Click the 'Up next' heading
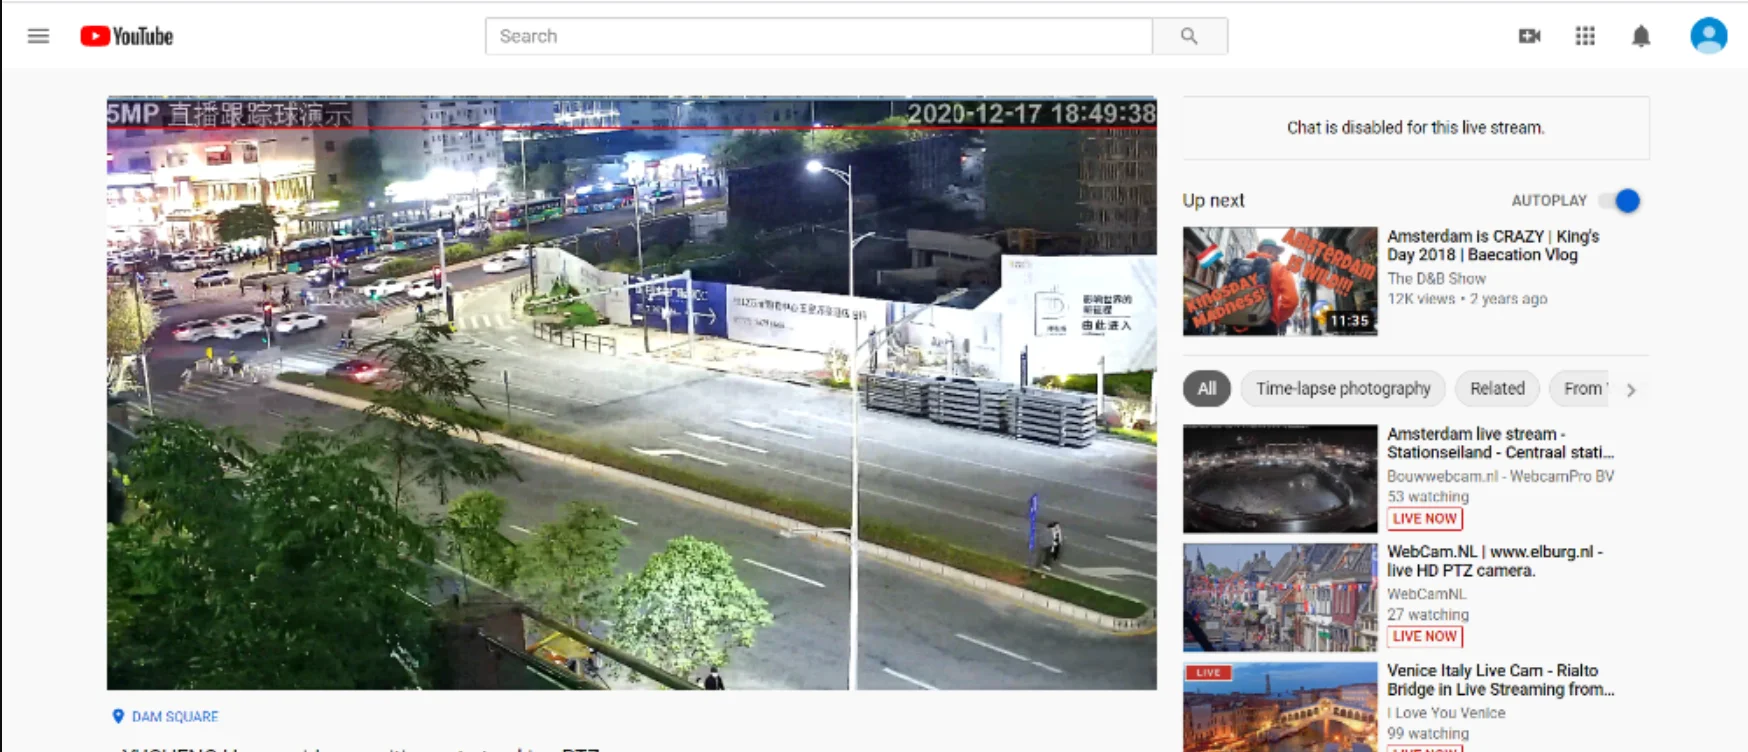This screenshot has width=1748, height=752. point(1214,201)
